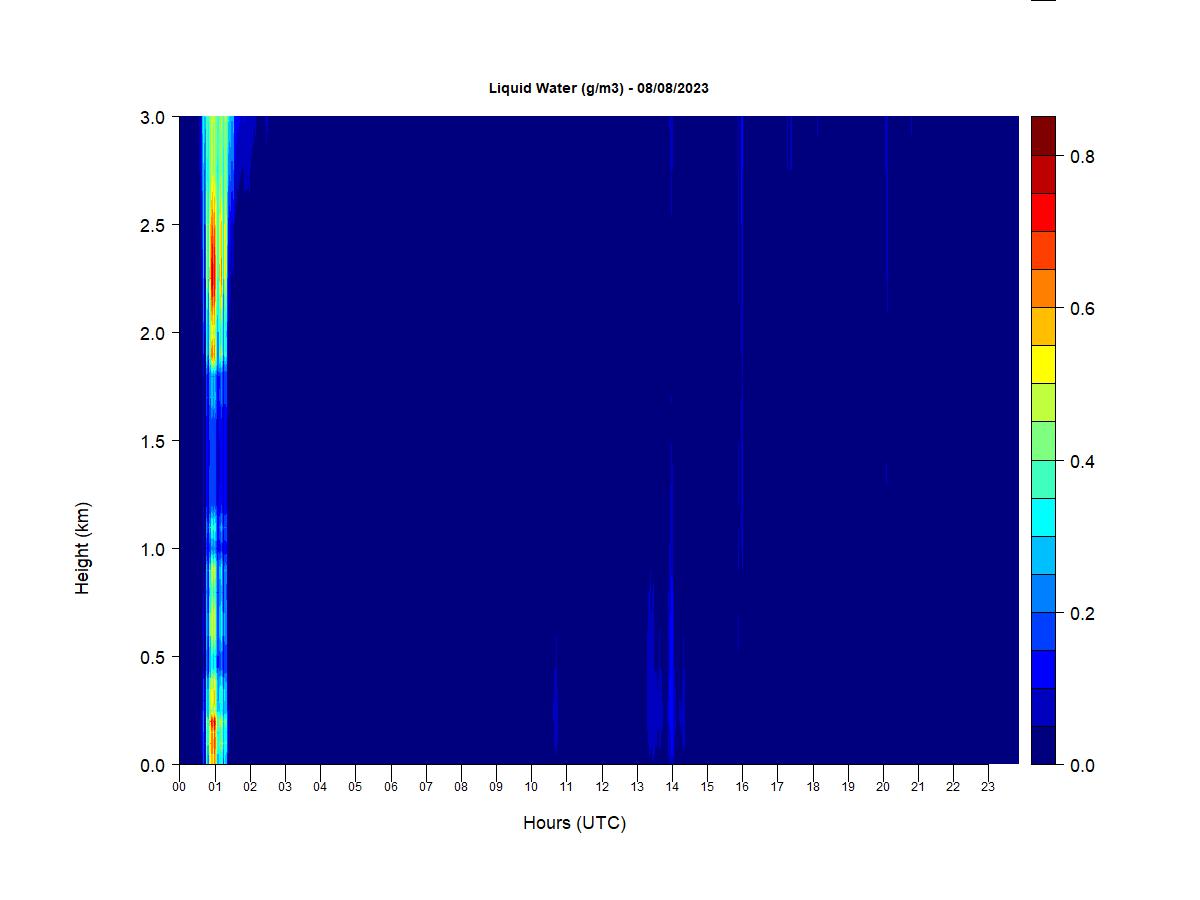Click the 'Hours (UTC)' x-axis label
Screen dimensions: 1200x900
(x=574, y=823)
